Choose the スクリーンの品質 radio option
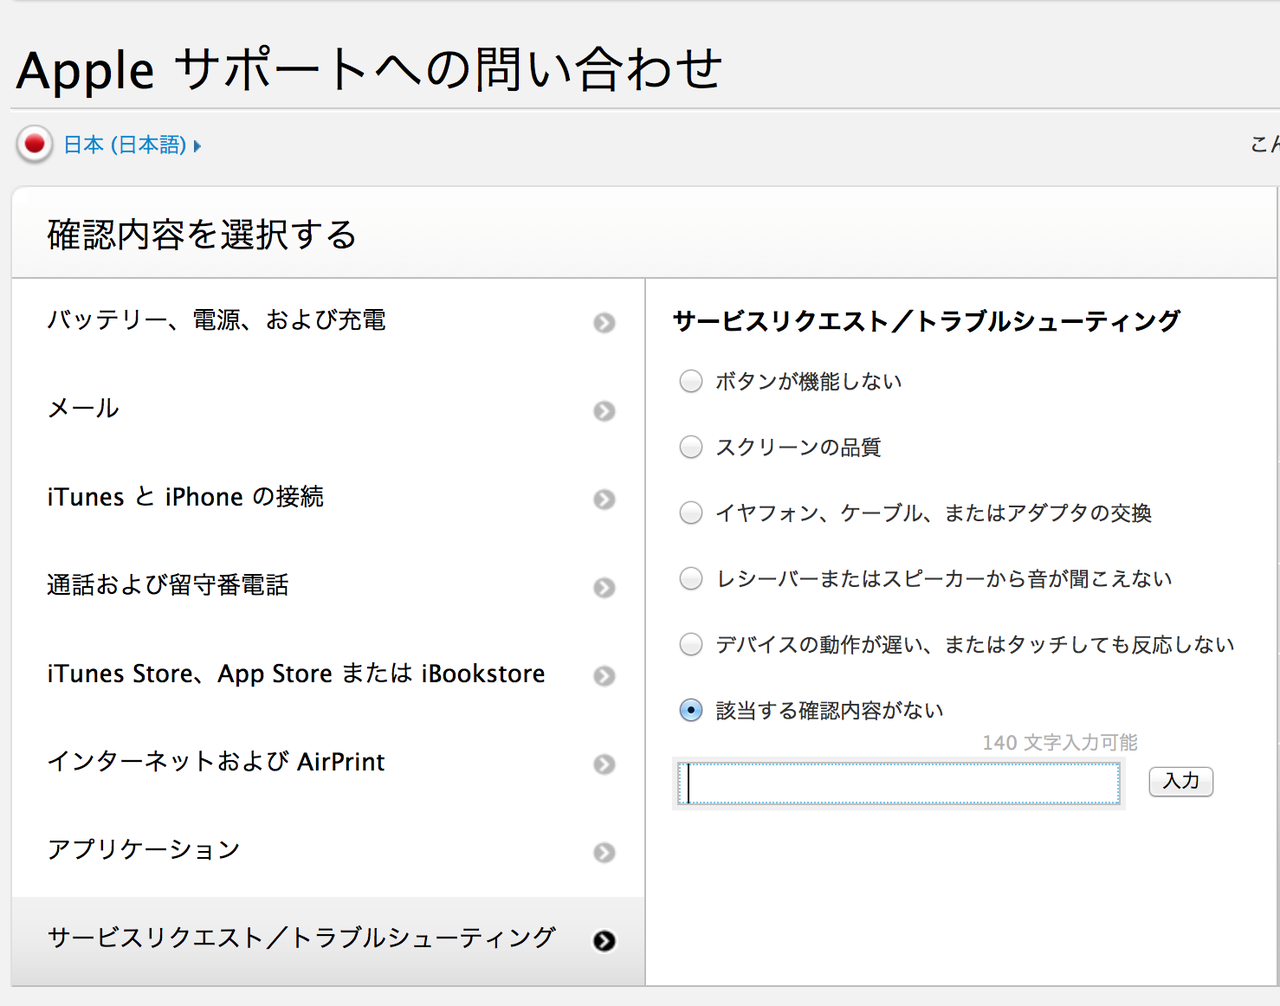The height and width of the screenshot is (1006, 1280). click(x=691, y=447)
